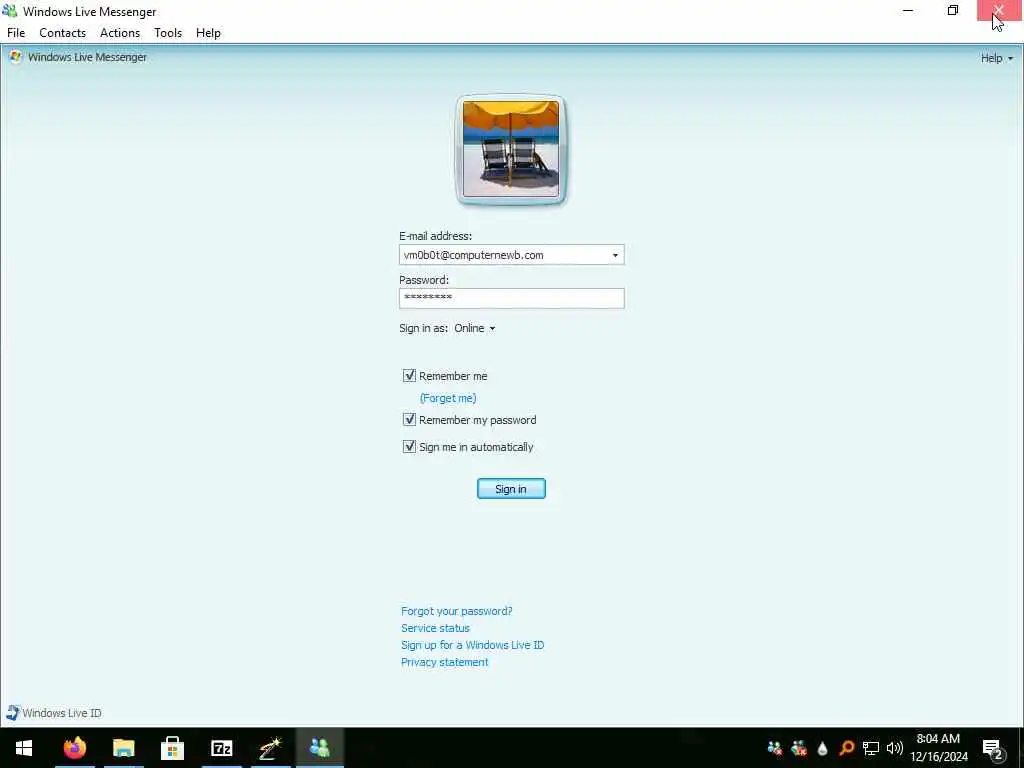Launch Firefox from the taskbar
This screenshot has width=1024, height=768.
(74, 748)
